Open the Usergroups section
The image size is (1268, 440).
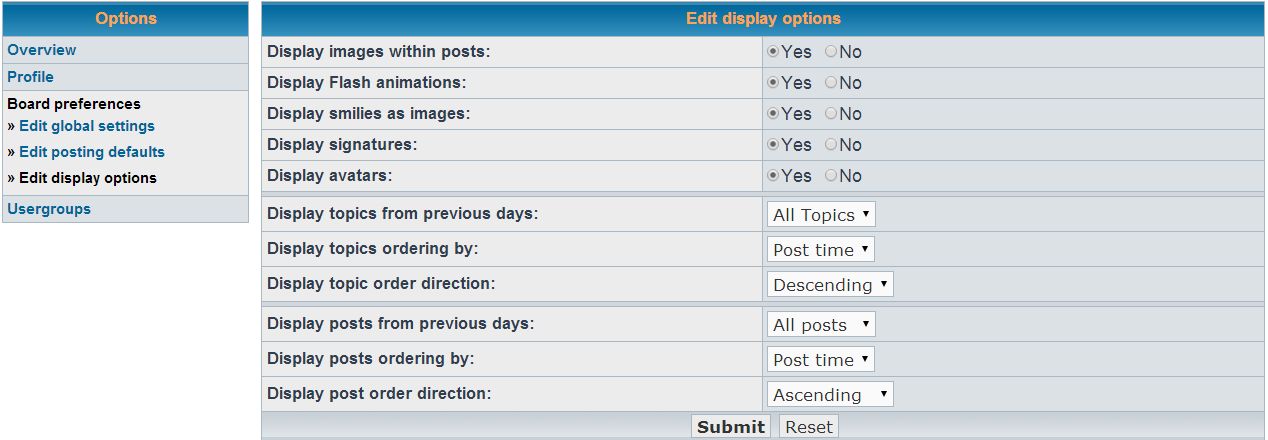tap(49, 209)
